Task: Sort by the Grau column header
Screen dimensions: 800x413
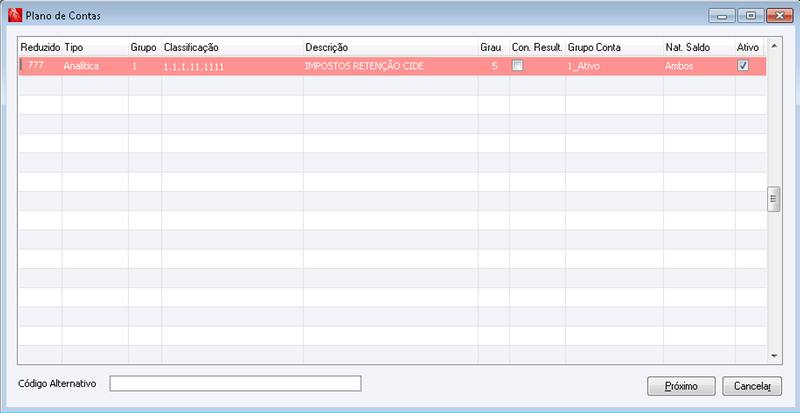Action: coord(493,47)
